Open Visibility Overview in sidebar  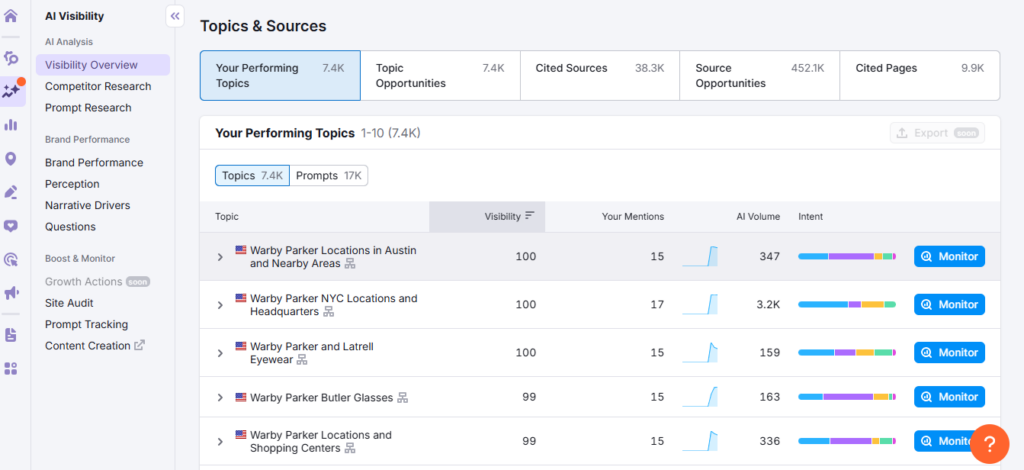(x=103, y=65)
